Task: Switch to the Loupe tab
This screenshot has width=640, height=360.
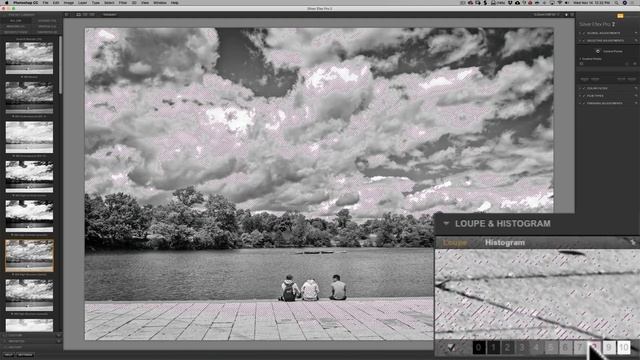Action: (455, 242)
